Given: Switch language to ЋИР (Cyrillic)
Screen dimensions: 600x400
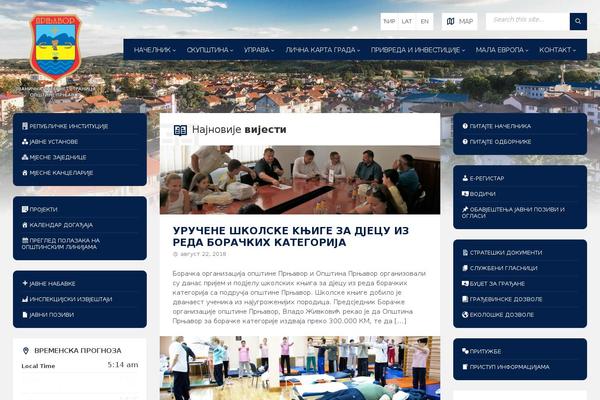Looking at the screenshot, I should pyautogui.click(x=389, y=21).
